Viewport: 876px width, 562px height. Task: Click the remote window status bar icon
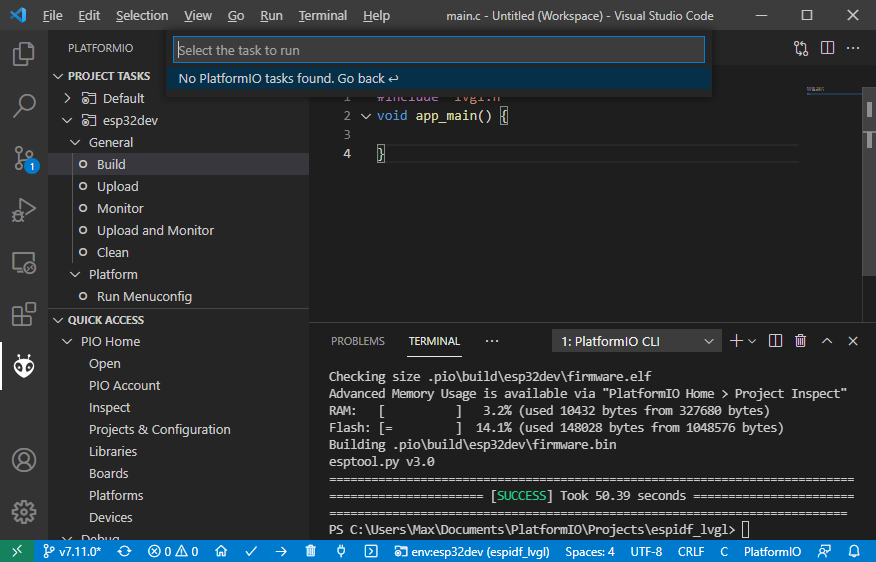[x=17, y=551]
